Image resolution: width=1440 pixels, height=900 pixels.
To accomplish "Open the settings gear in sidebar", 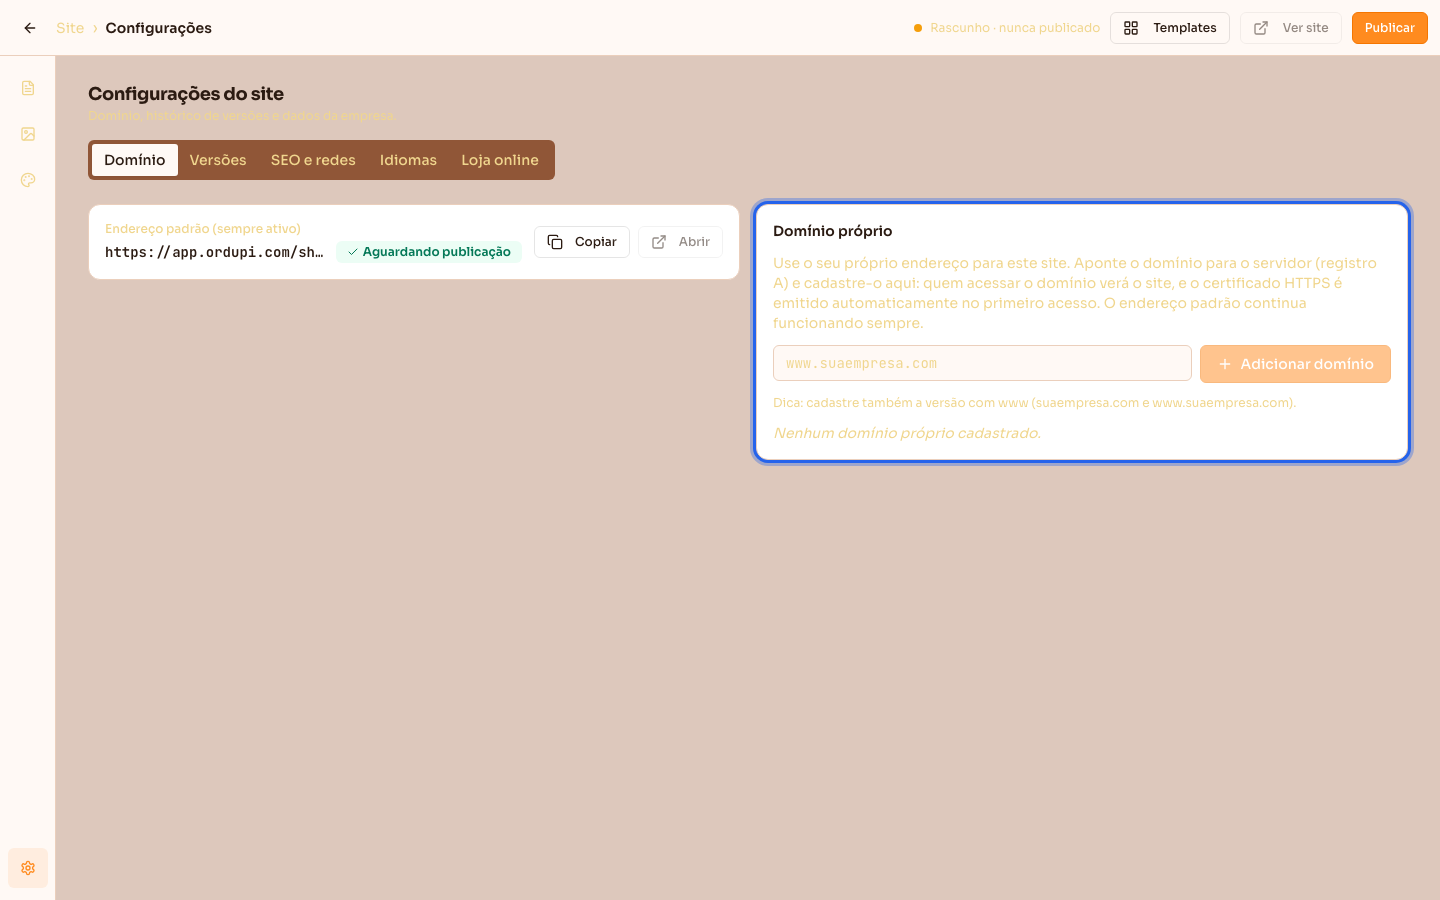I will pos(28,868).
